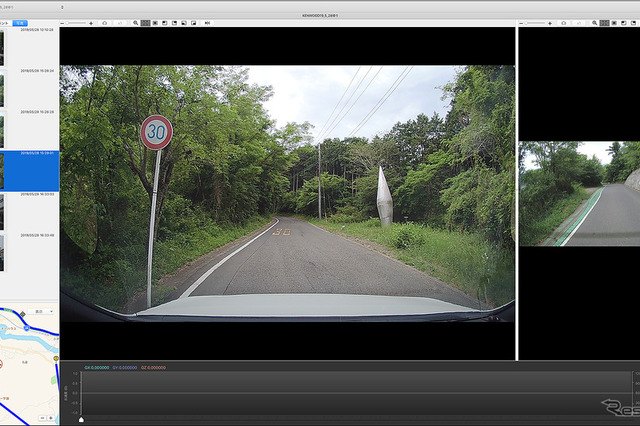Click the map zoom in plus button
640x426 pixels.
click(x=51, y=418)
